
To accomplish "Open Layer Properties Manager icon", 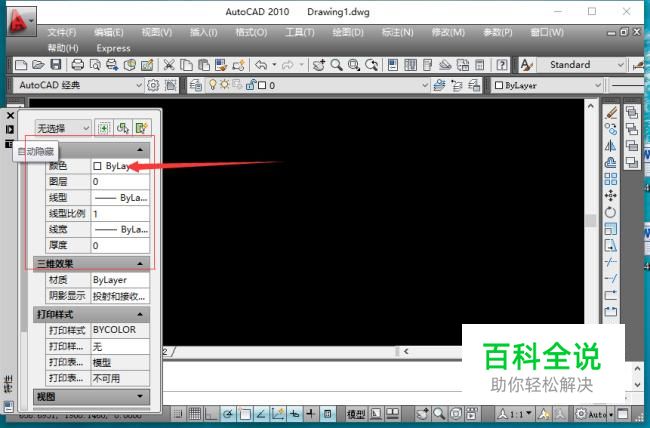I will [195, 85].
